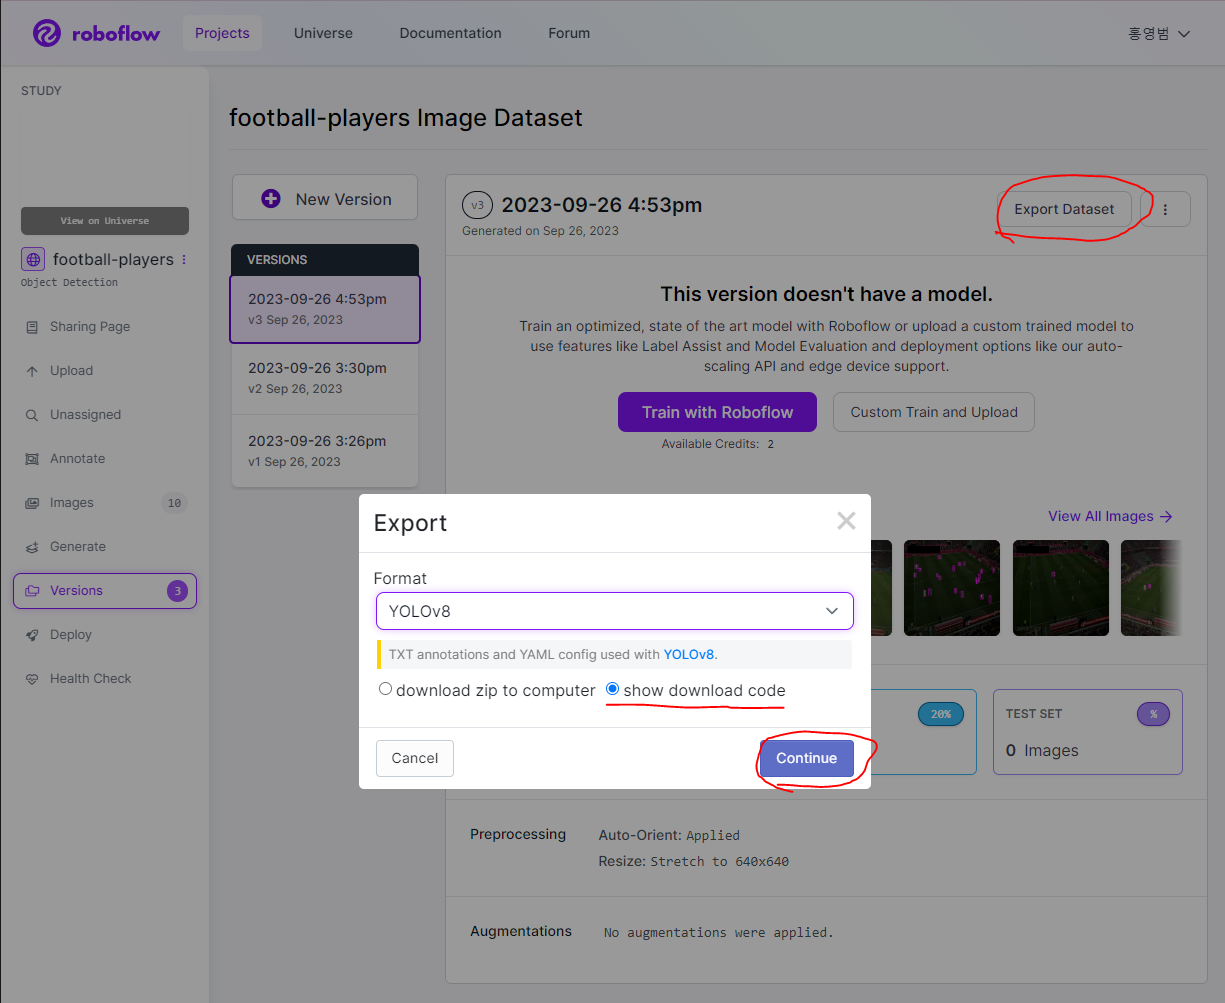Click the Versions count badge 3
Viewport: 1225px width, 1003px height.
[177, 591]
